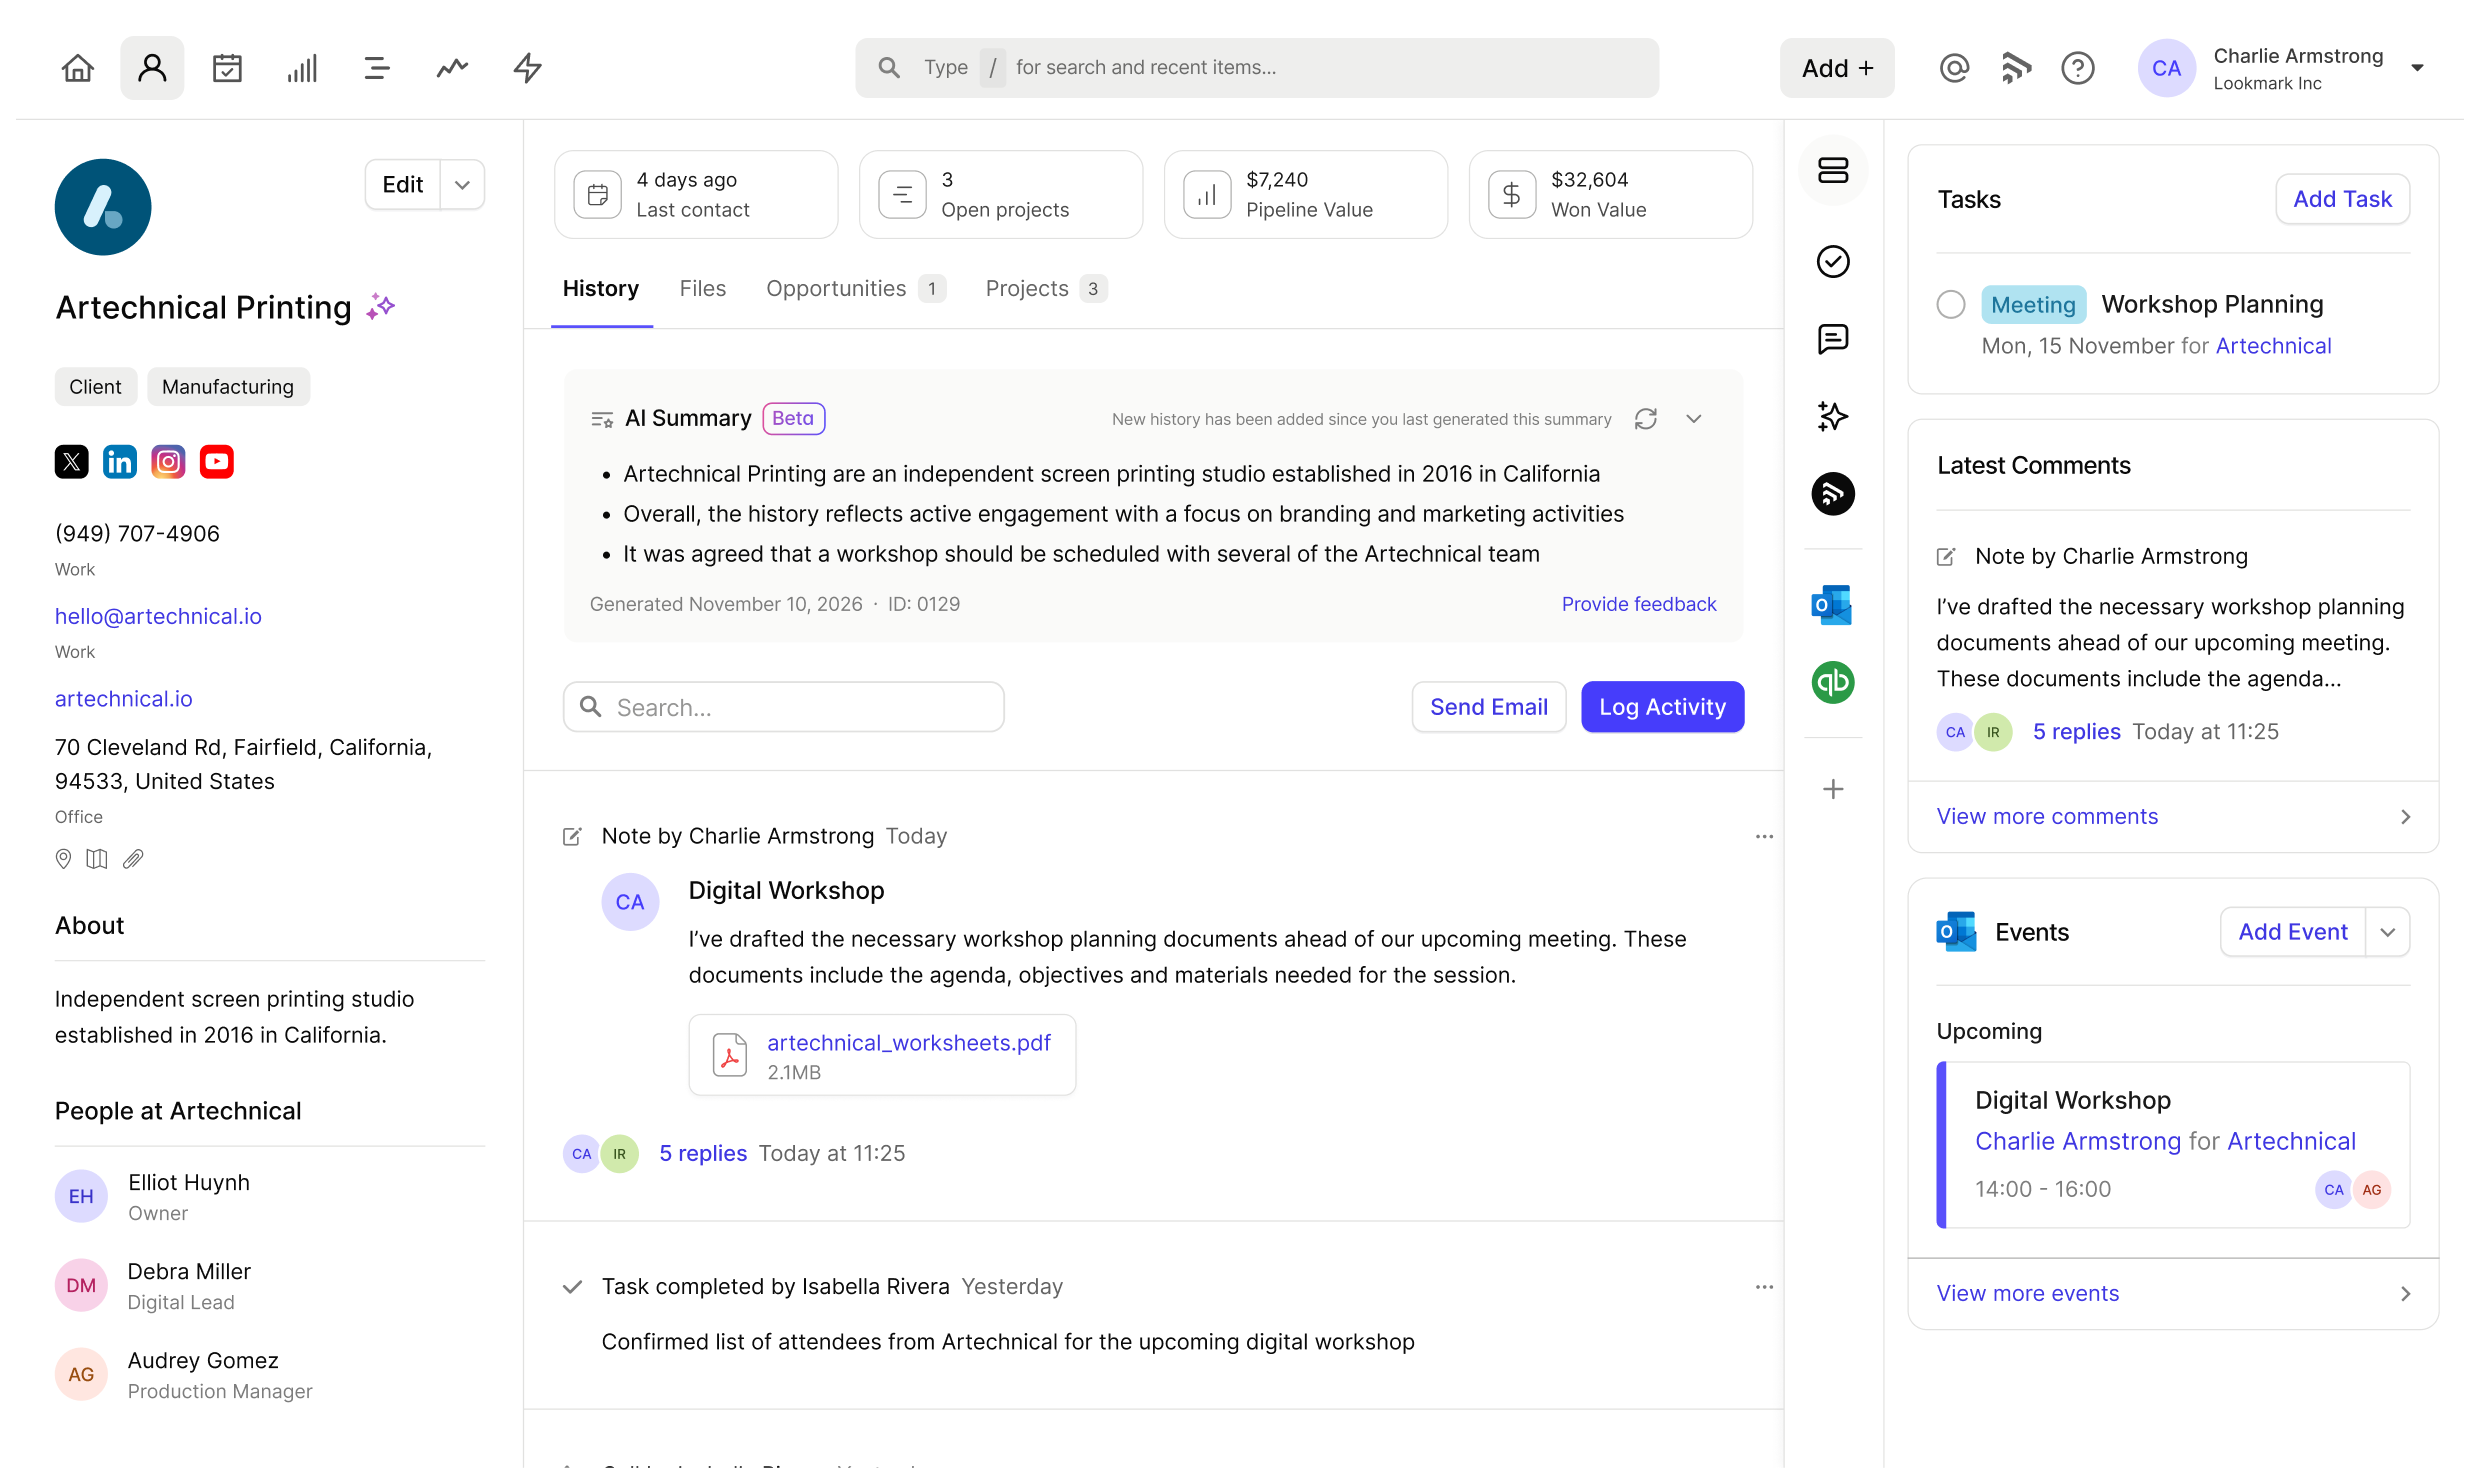Click the AI sparkles icon in right sidebar
Screen dimensions: 2480x1484
click(x=1833, y=417)
